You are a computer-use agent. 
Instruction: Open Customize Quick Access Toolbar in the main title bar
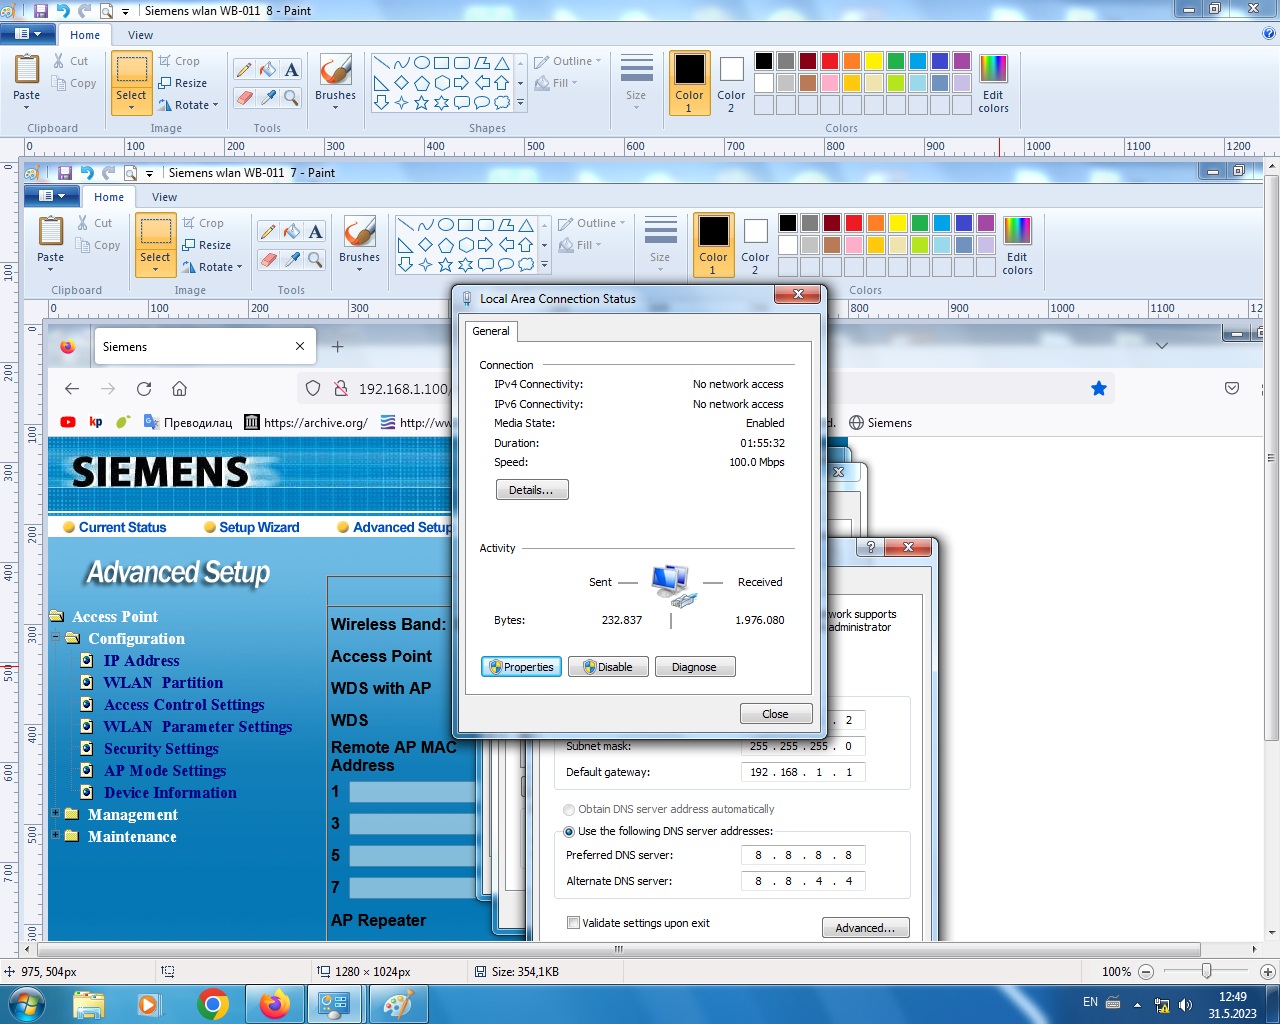click(126, 11)
